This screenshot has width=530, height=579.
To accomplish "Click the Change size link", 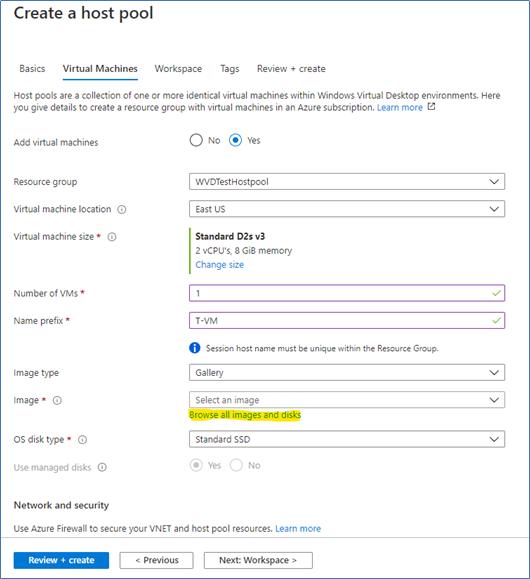I will click(219, 265).
